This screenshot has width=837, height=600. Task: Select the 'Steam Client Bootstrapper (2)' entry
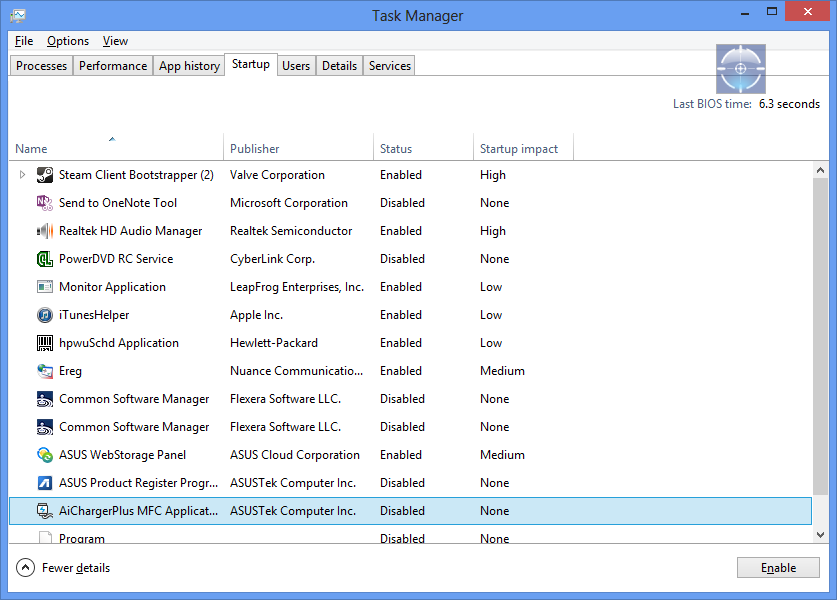pyautogui.click(x=136, y=175)
